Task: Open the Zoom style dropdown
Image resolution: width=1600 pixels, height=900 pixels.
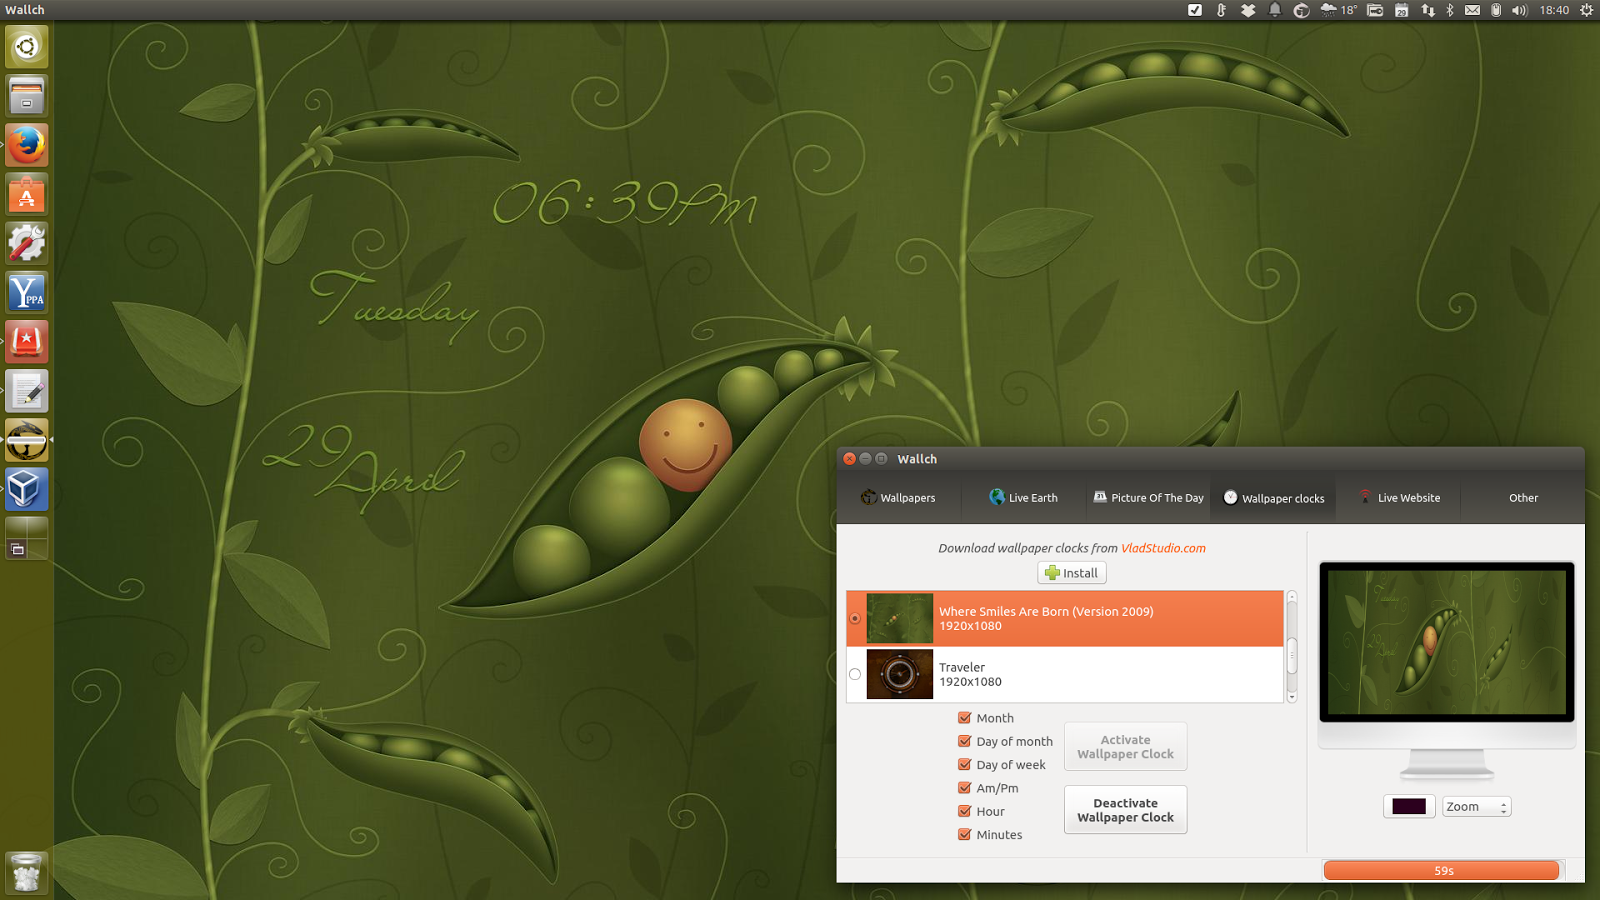Action: pos(1476,807)
